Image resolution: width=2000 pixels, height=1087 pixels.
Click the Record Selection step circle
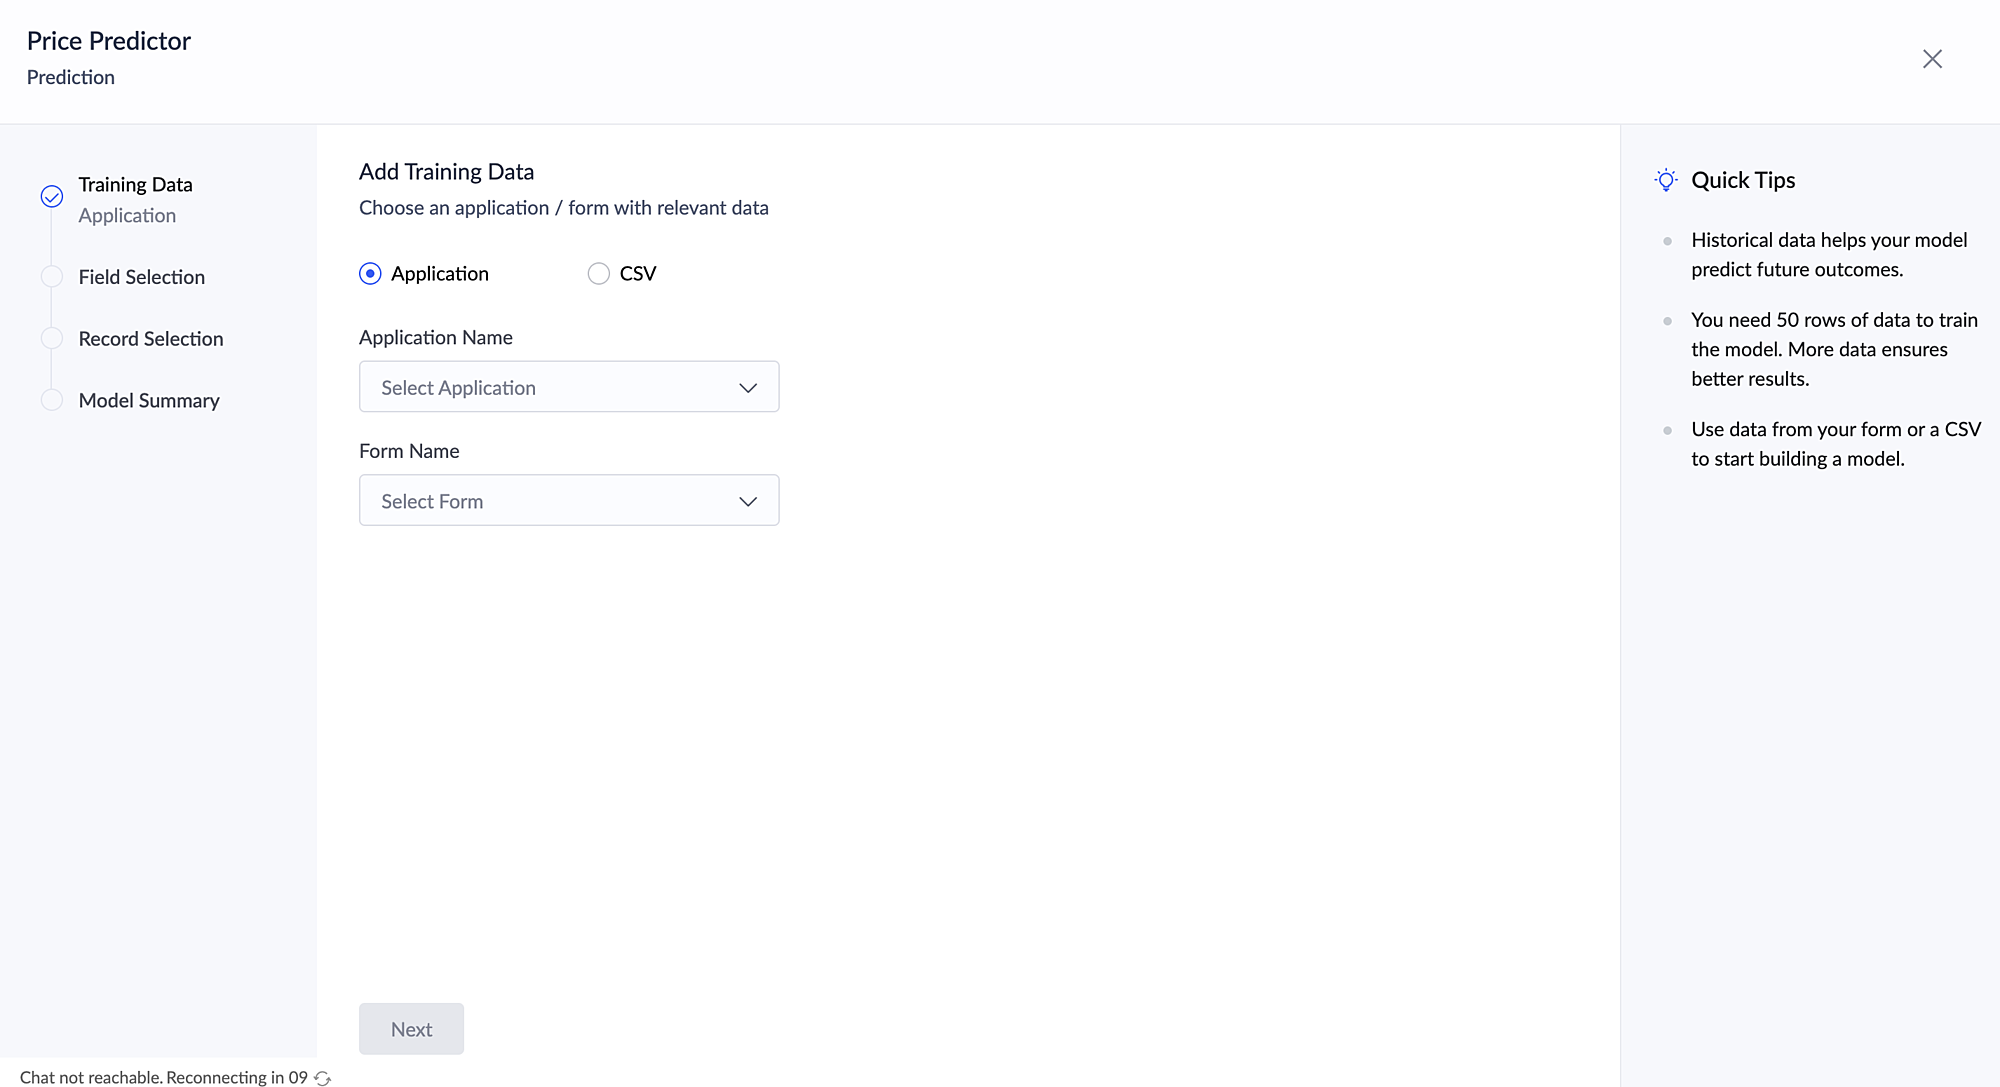tap(52, 339)
